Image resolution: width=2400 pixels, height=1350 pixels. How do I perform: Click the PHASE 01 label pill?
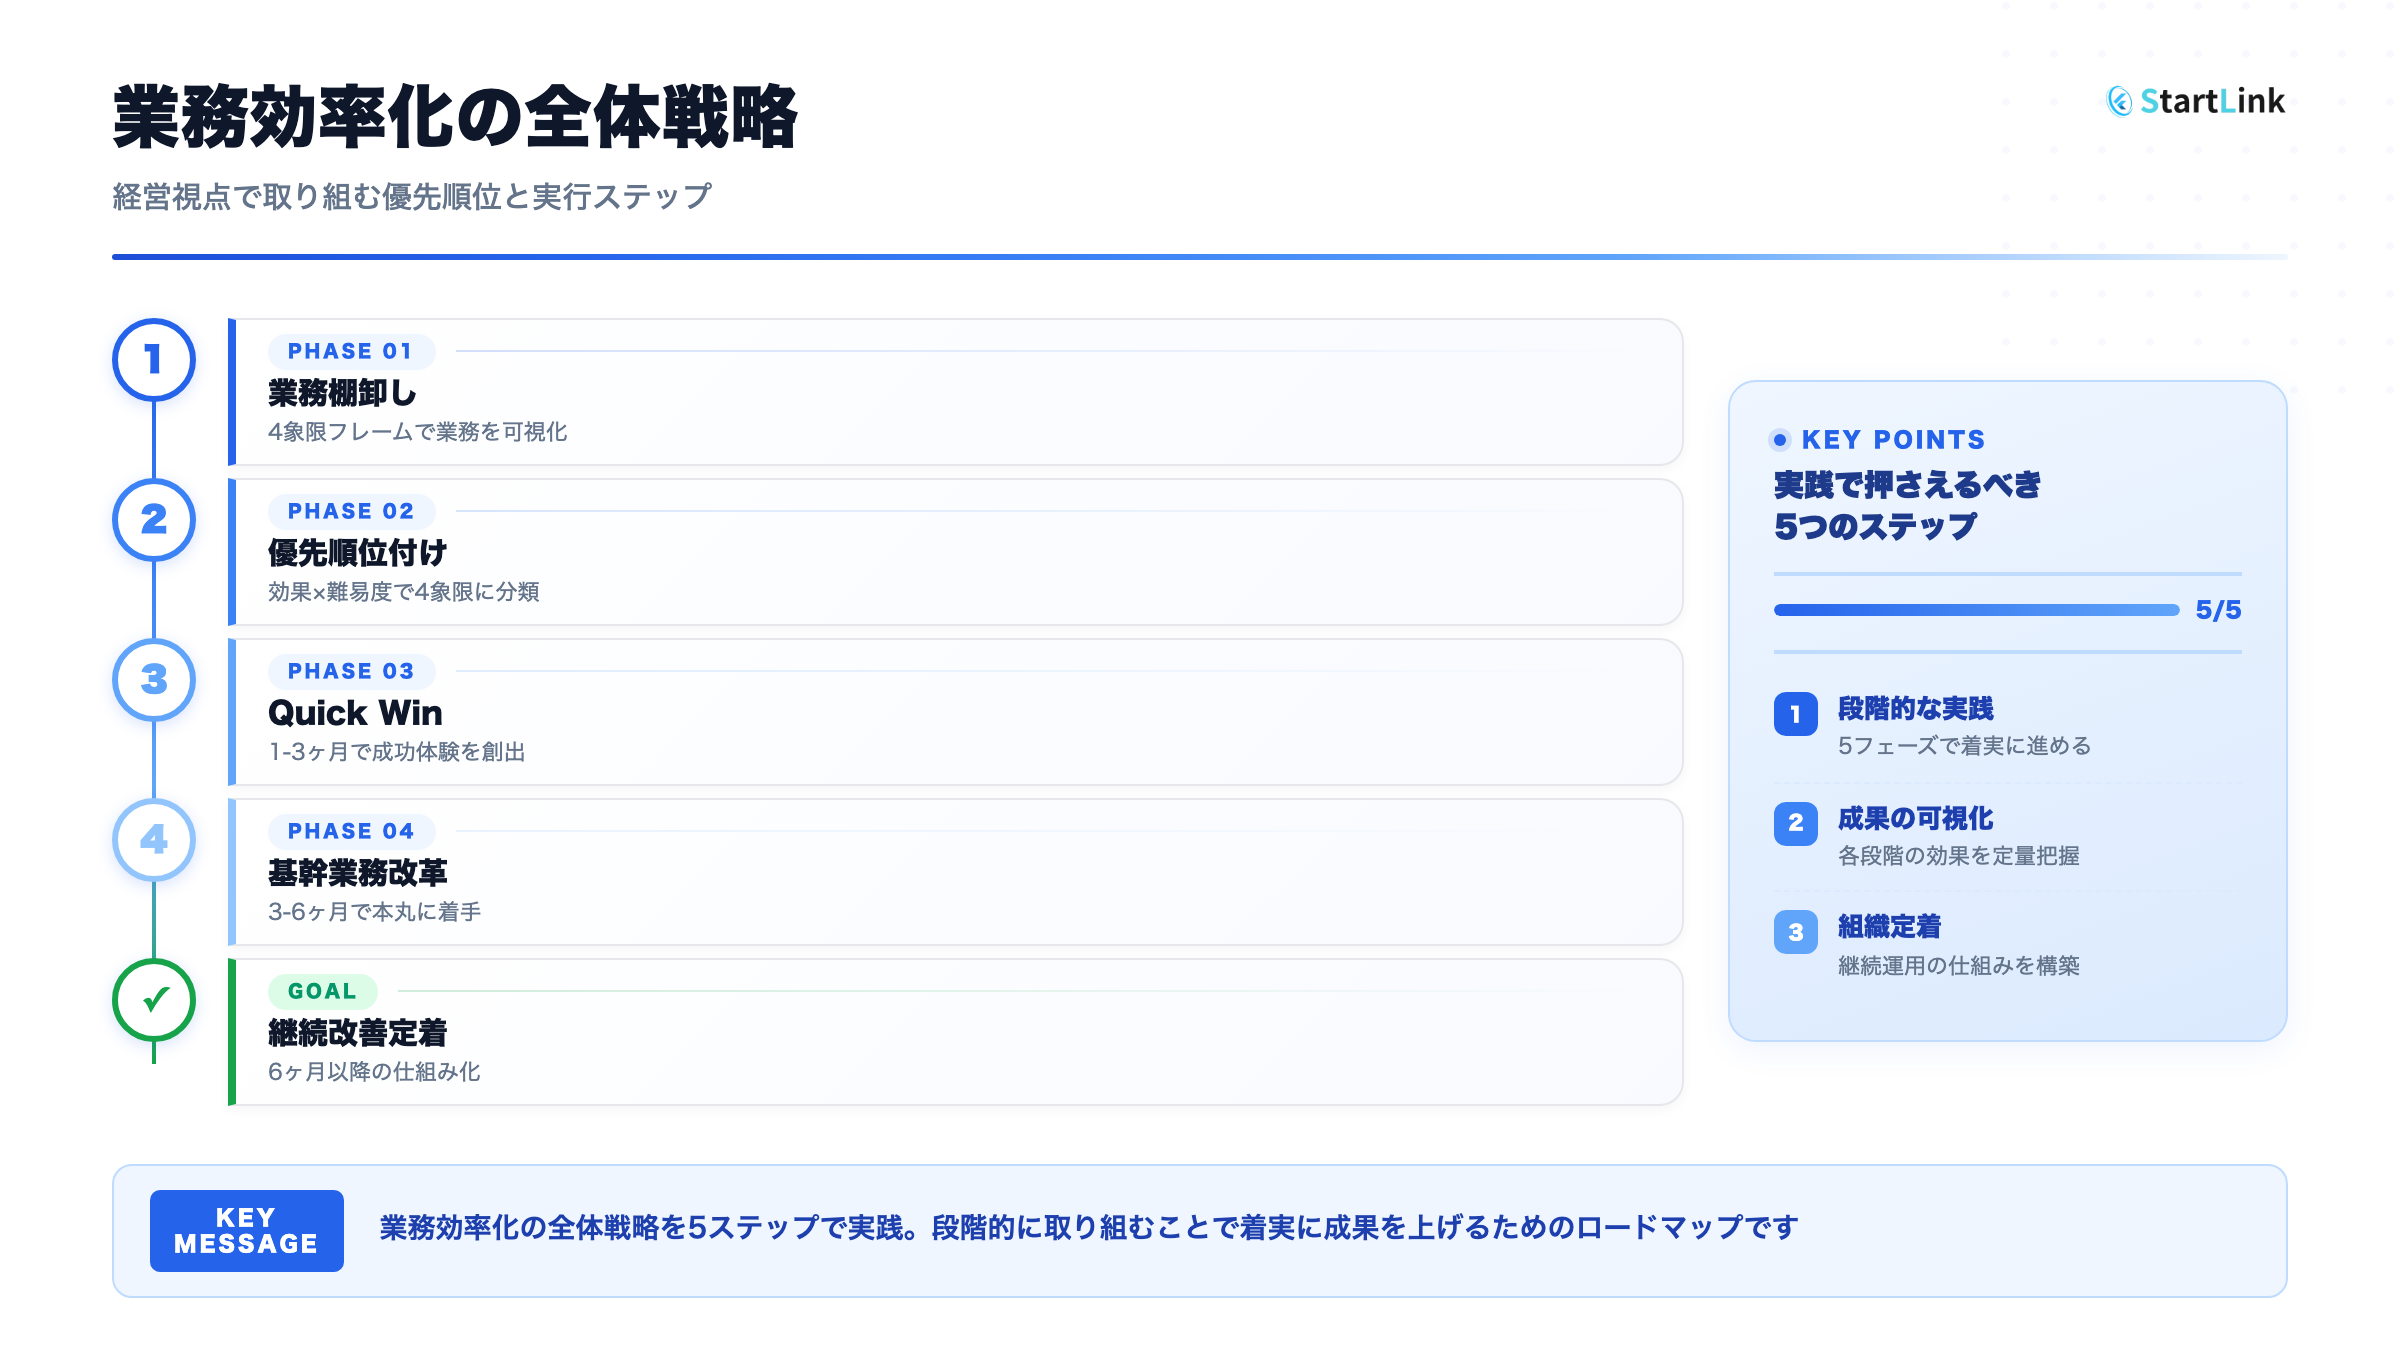tap(350, 351)
